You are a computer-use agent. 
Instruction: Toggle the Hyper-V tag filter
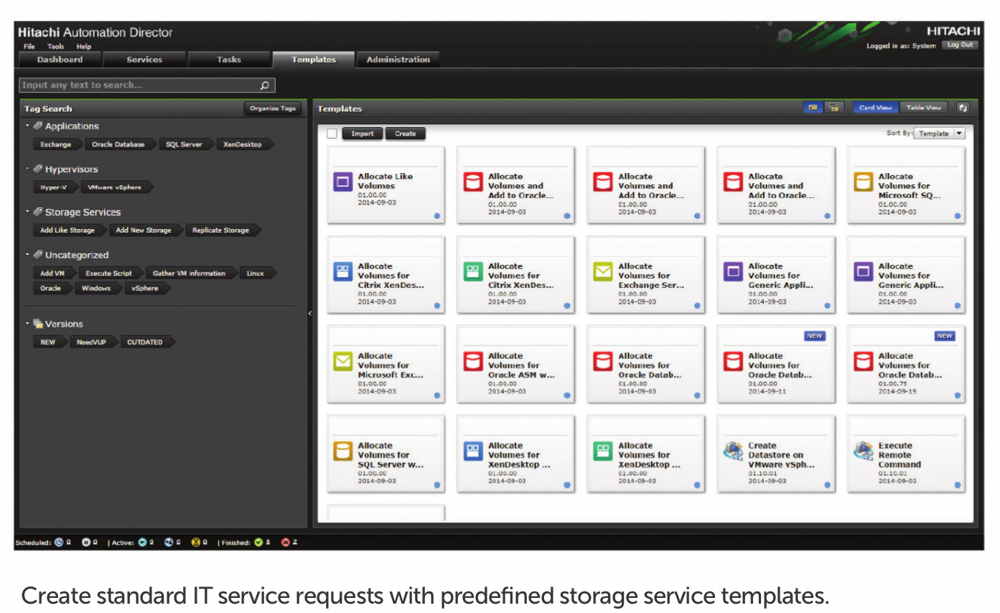[x=54, y=188]
